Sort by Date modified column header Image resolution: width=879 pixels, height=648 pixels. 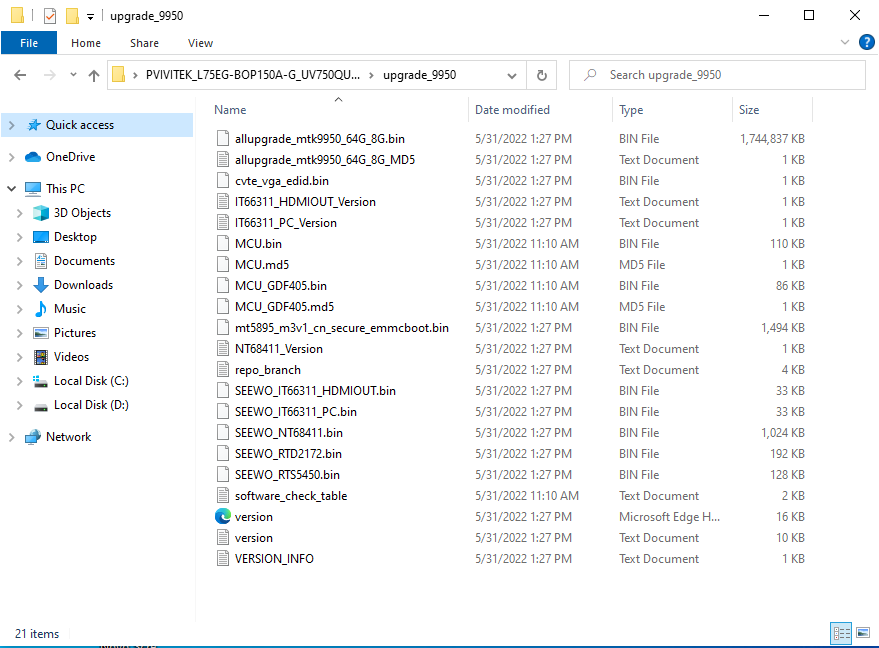512,110
